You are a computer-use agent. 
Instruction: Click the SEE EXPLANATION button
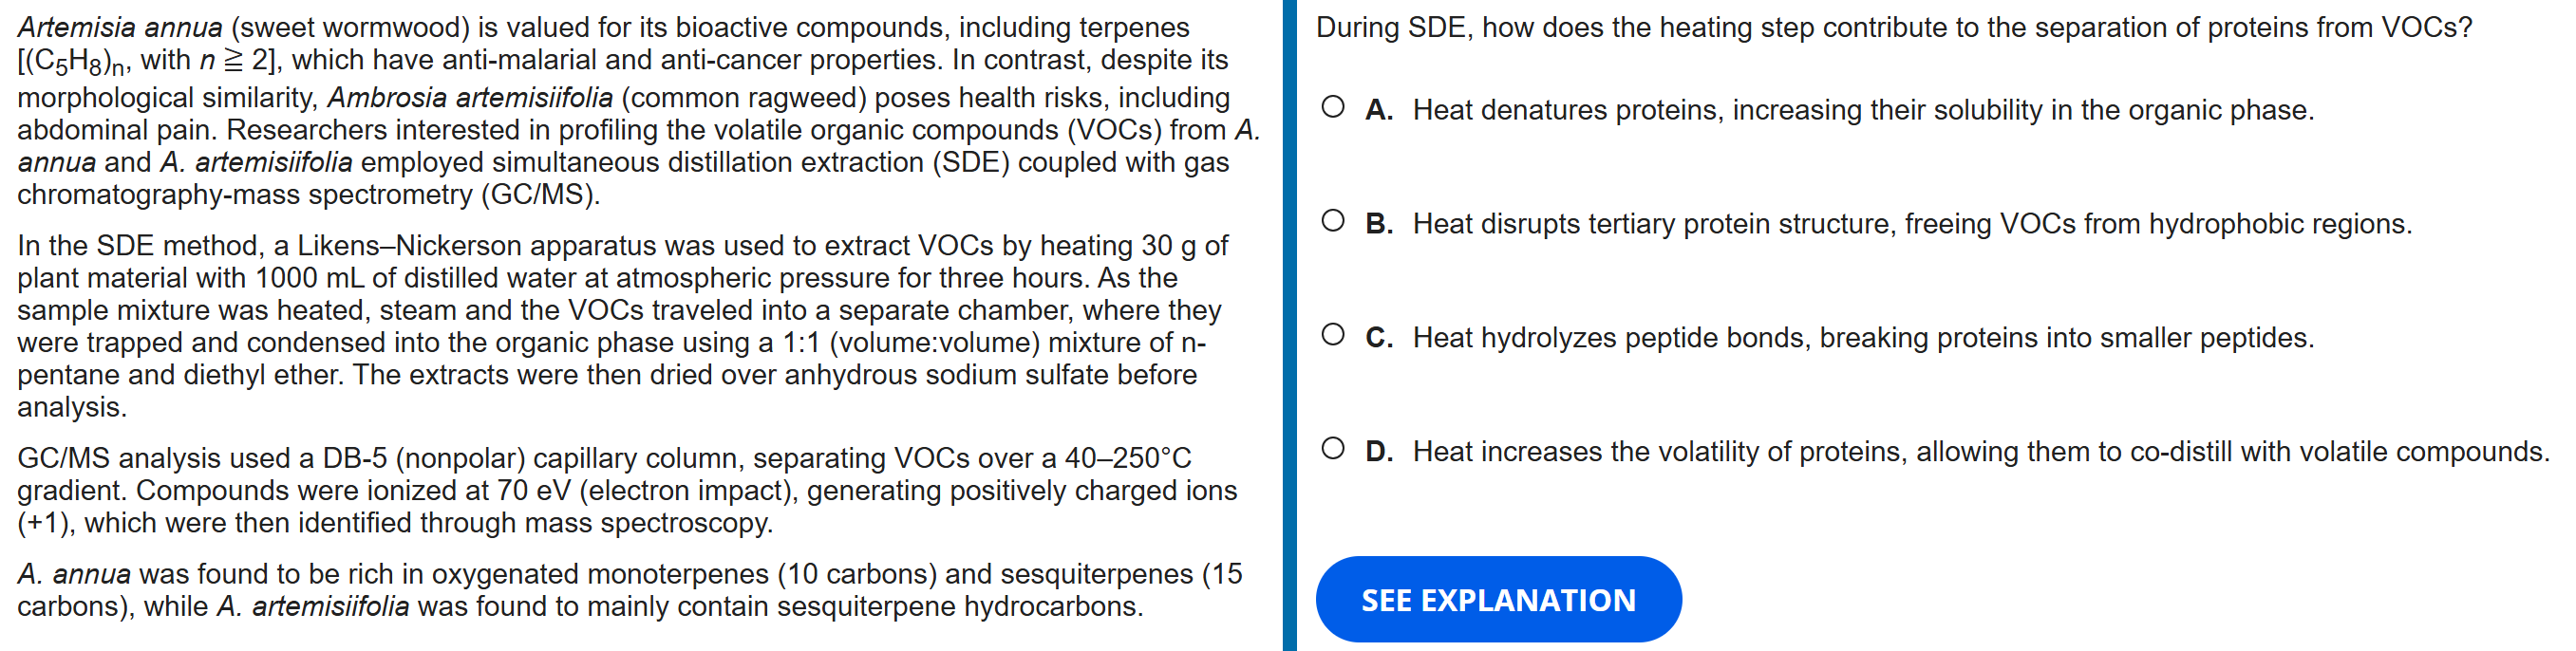1497,599
